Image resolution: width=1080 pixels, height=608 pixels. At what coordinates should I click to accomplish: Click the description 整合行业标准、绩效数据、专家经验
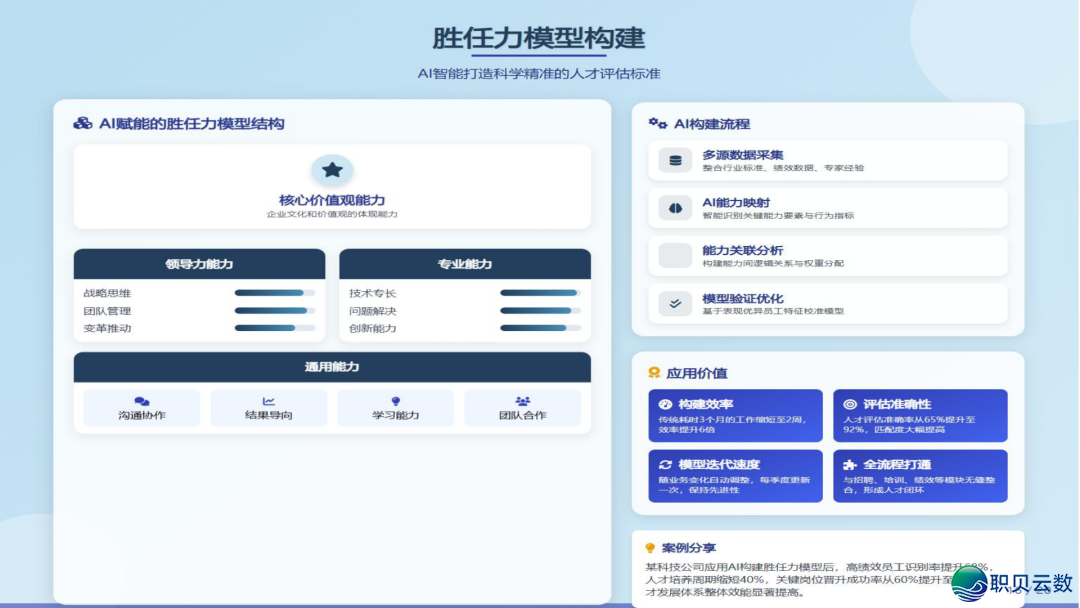pos(783,168)
